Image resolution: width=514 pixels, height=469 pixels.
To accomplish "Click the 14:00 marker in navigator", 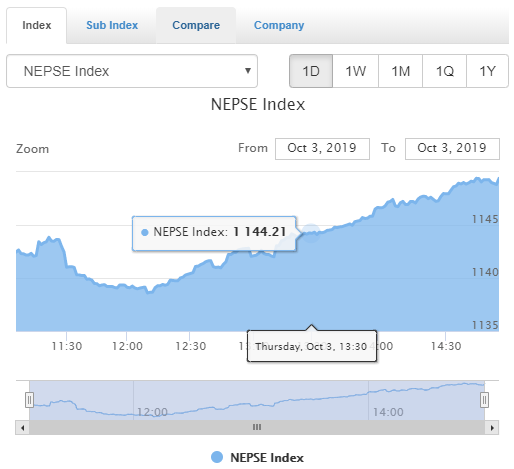I will [x=388, y=412].
